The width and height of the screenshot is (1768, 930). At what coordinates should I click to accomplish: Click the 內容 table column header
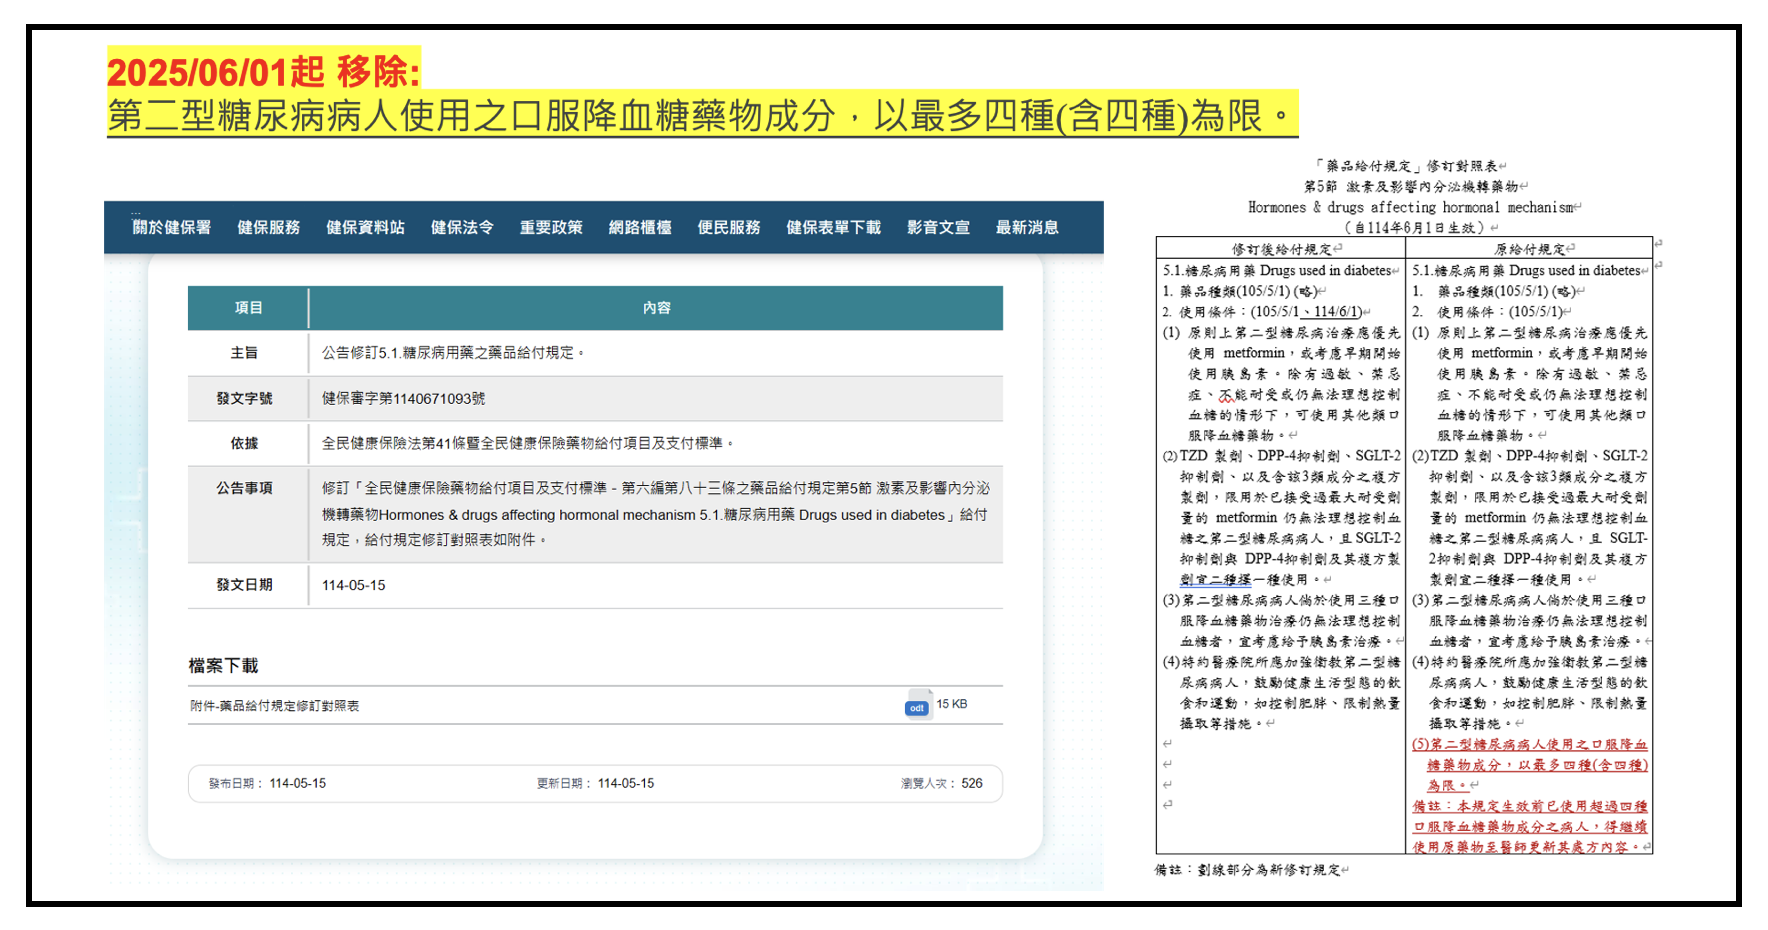click(x=656, y=308)
